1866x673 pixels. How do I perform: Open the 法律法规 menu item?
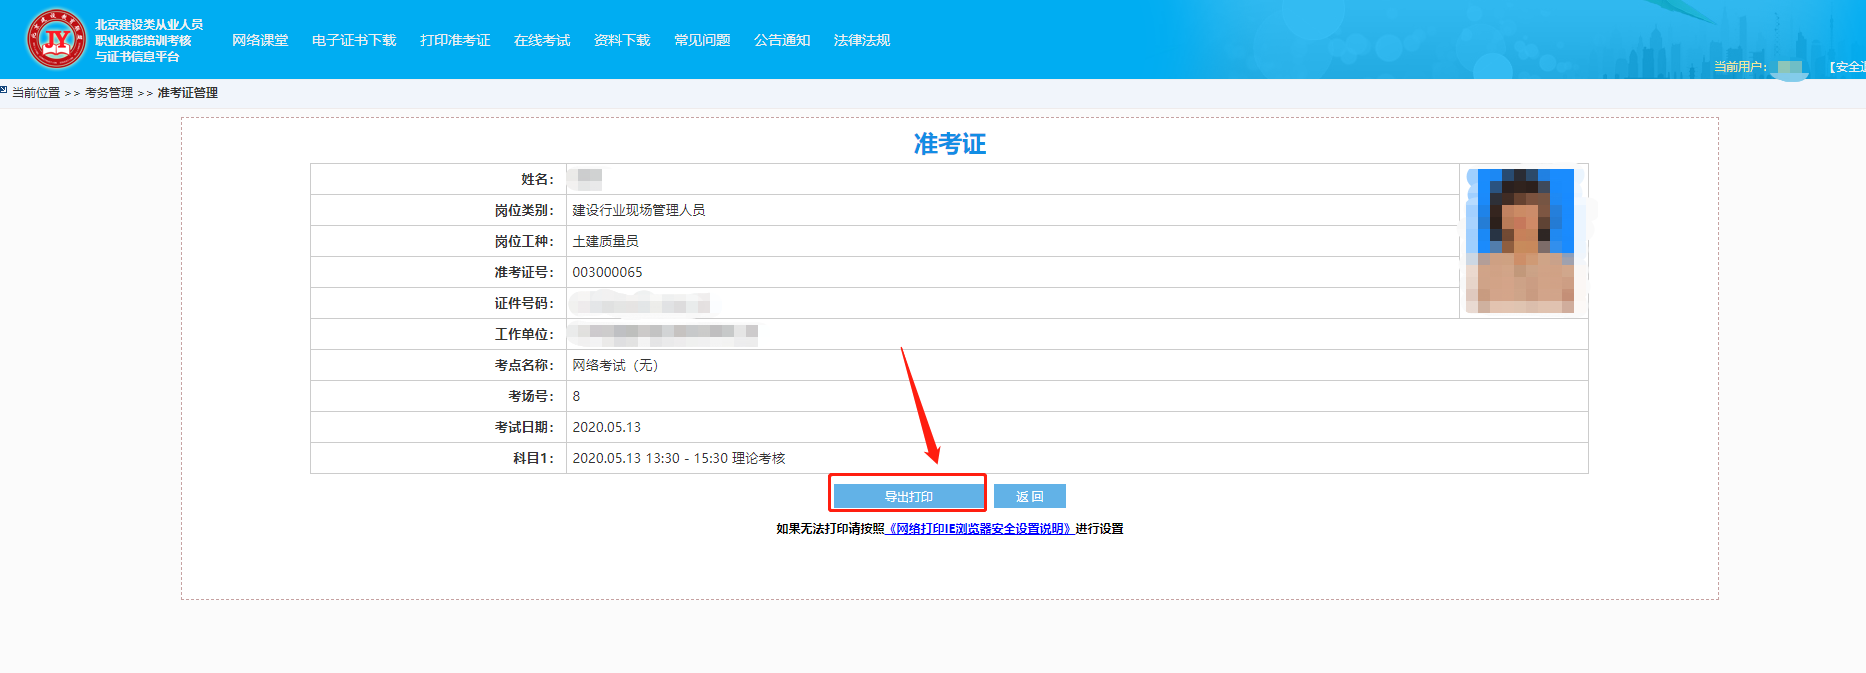click(862, 40)
